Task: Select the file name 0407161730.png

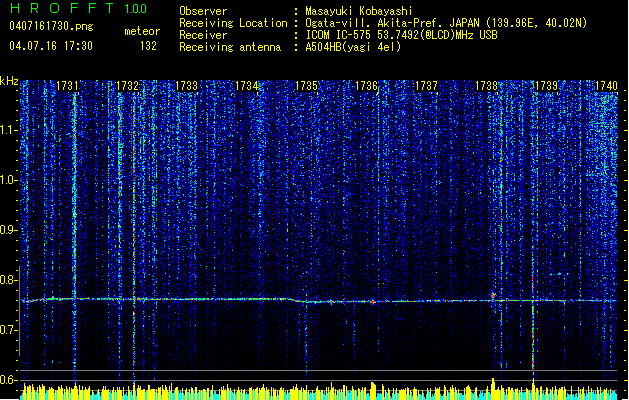Action: point(51,26)
